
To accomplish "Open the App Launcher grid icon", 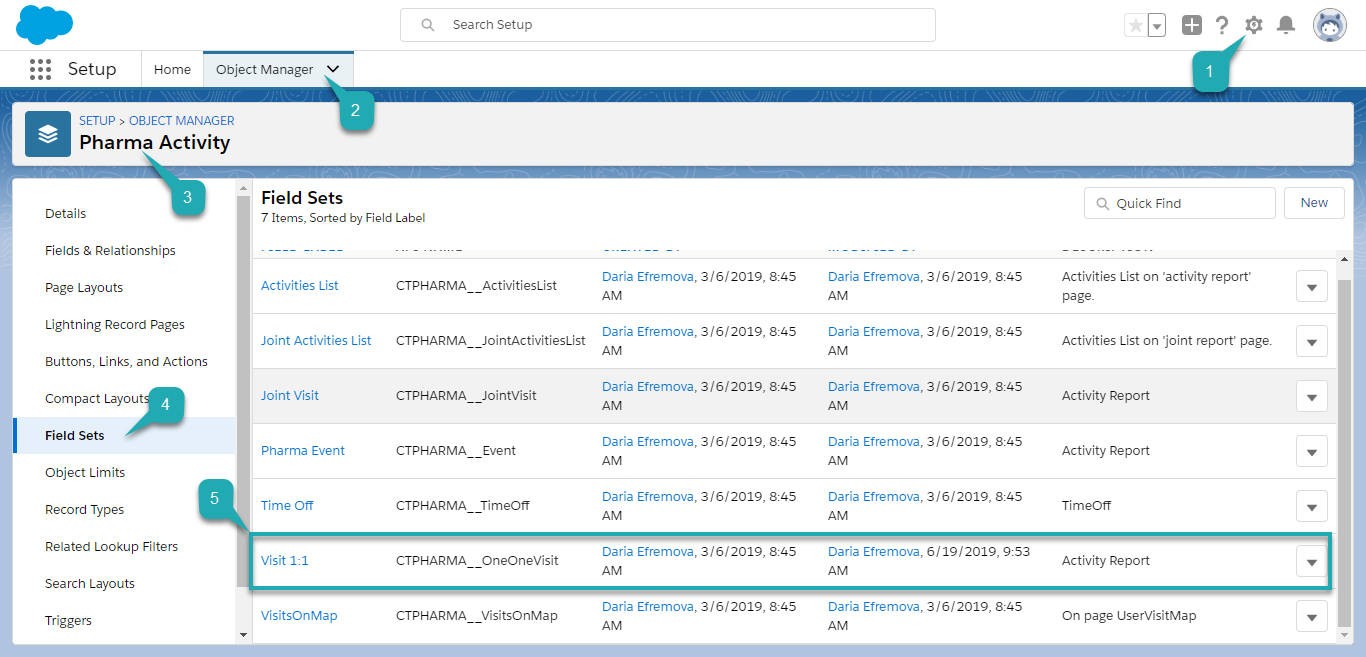I will click(x=40, y=69).
